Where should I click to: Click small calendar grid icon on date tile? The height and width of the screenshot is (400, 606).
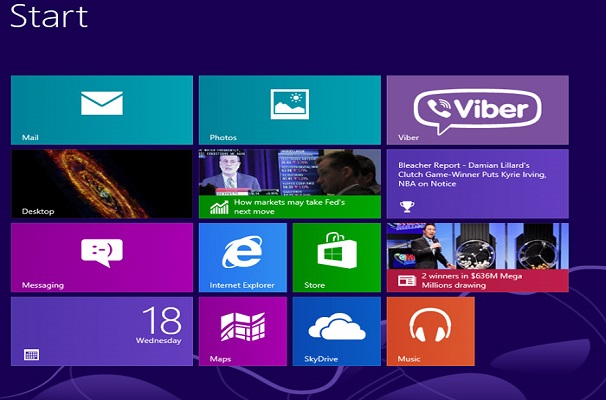[32, 354]
